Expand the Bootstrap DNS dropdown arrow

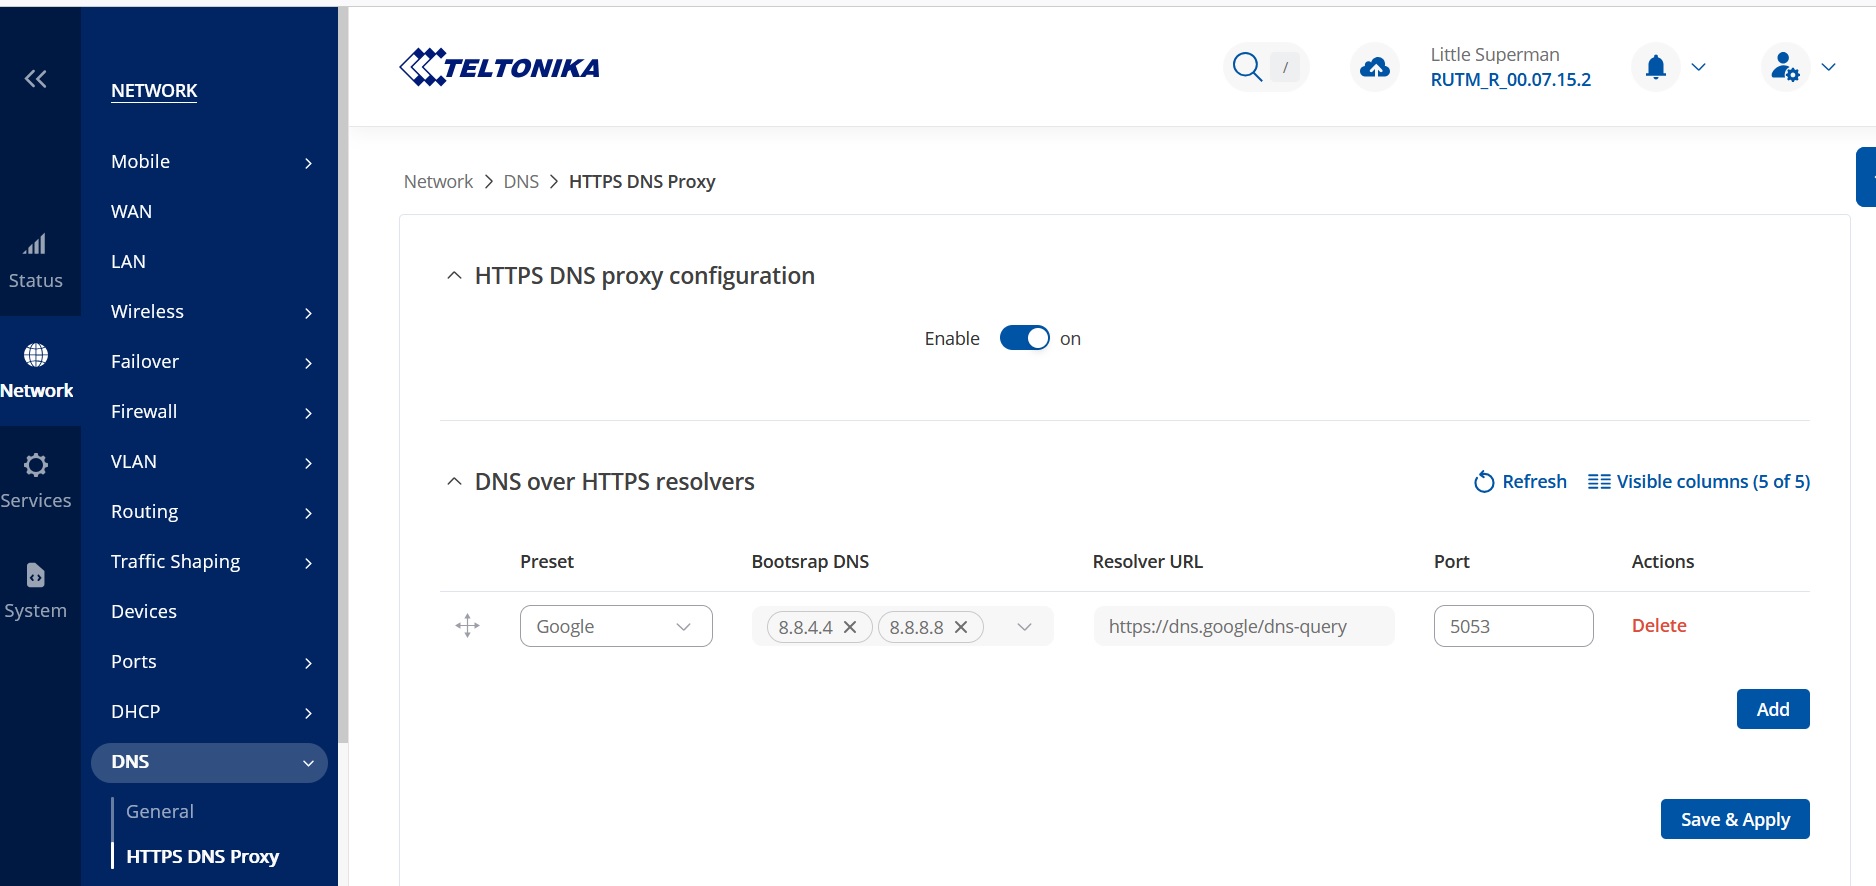(1024, 627)
